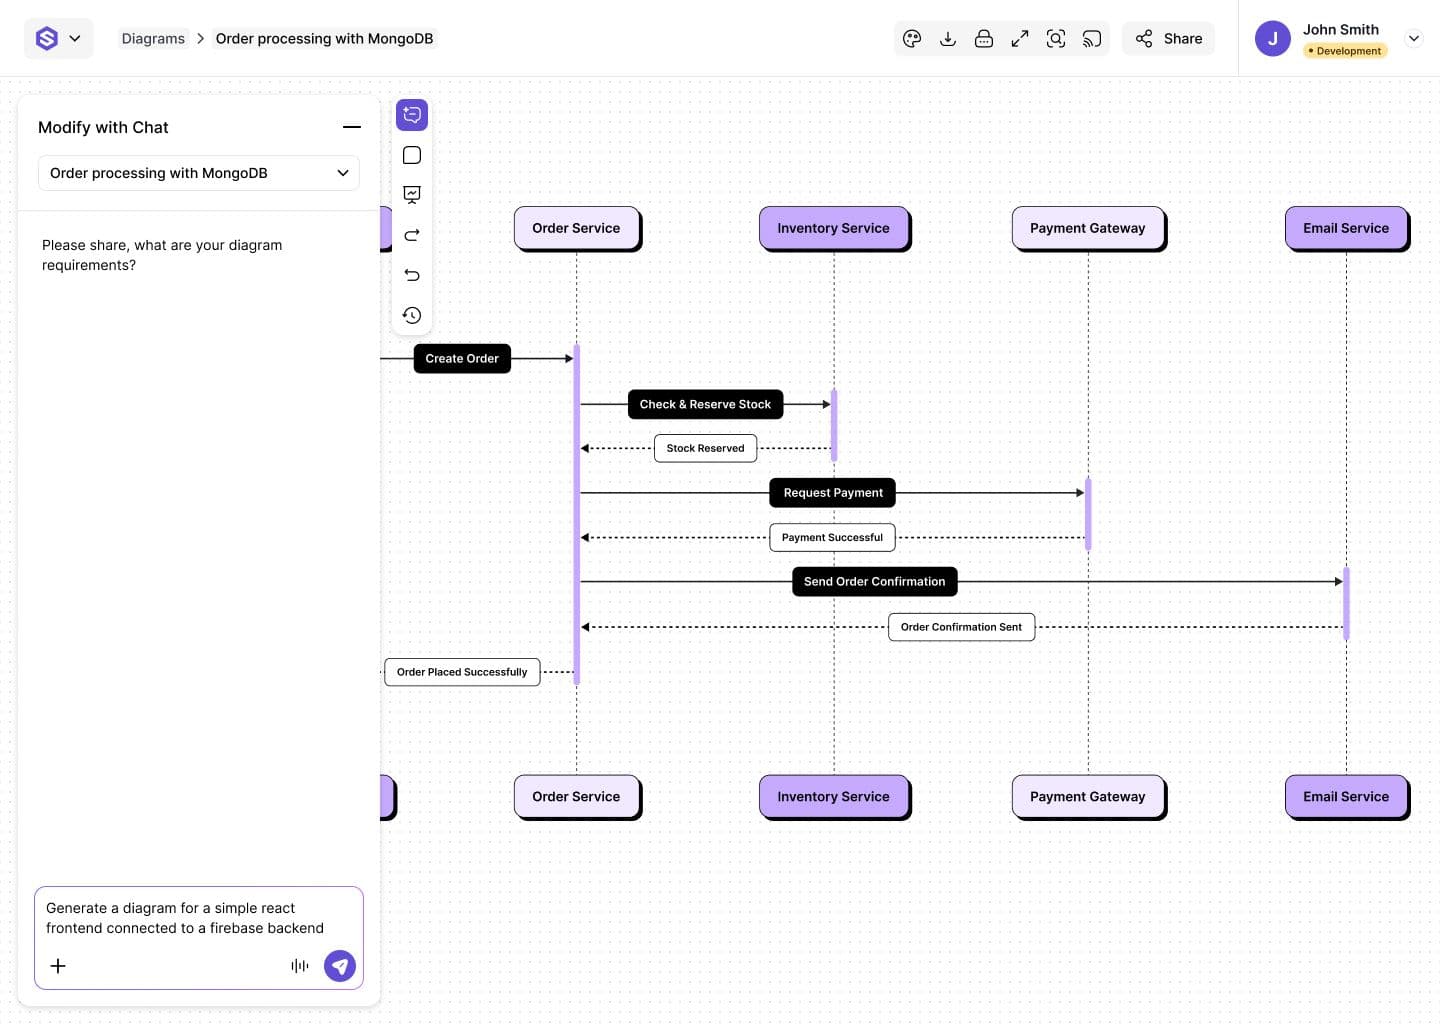Open the color theme palette

(911, 39)
